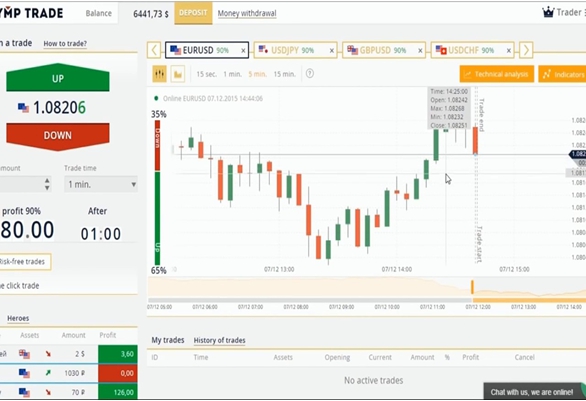The image size is (586, 401).
Task: Select the 1 min. chart interval
Action: pyautogui.click(x=232, y=74)
